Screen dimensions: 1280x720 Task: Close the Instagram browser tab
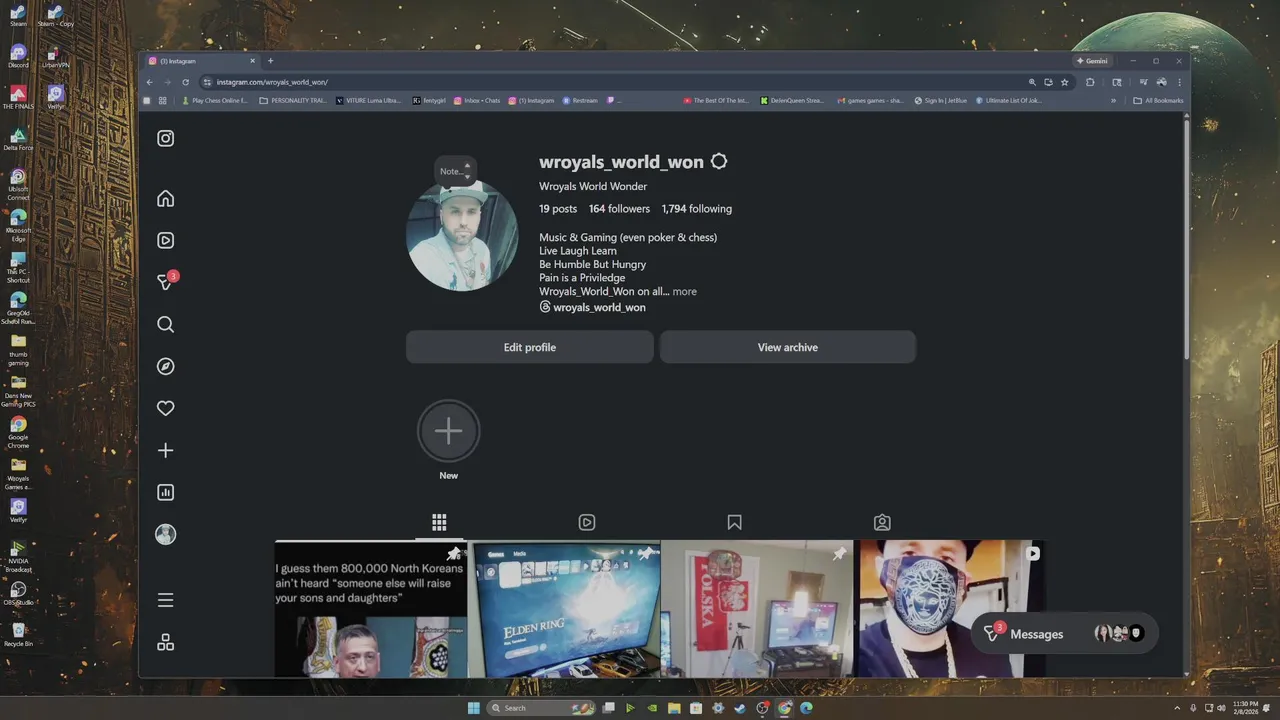tap(253, 61)
